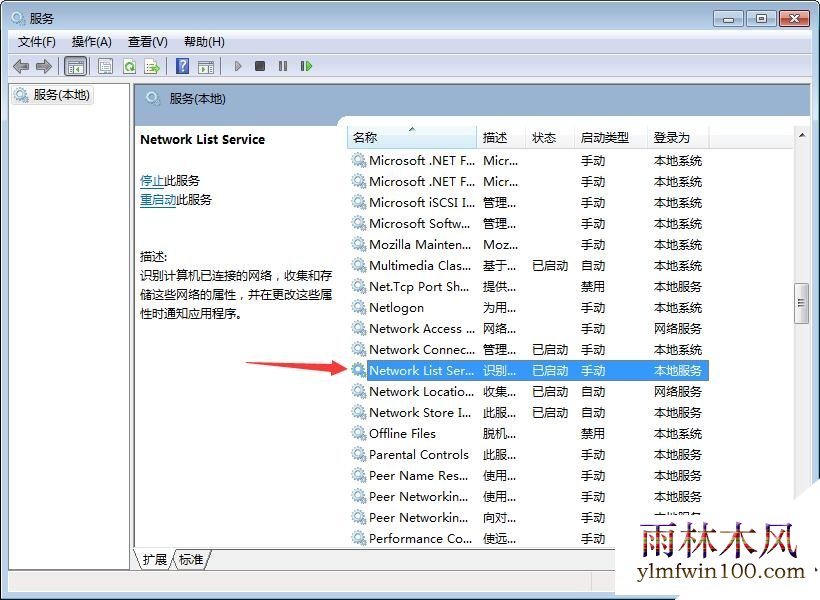Click the 重启动 service link
The height and width of the screenshot is (600, 820).
pos(158,199)
